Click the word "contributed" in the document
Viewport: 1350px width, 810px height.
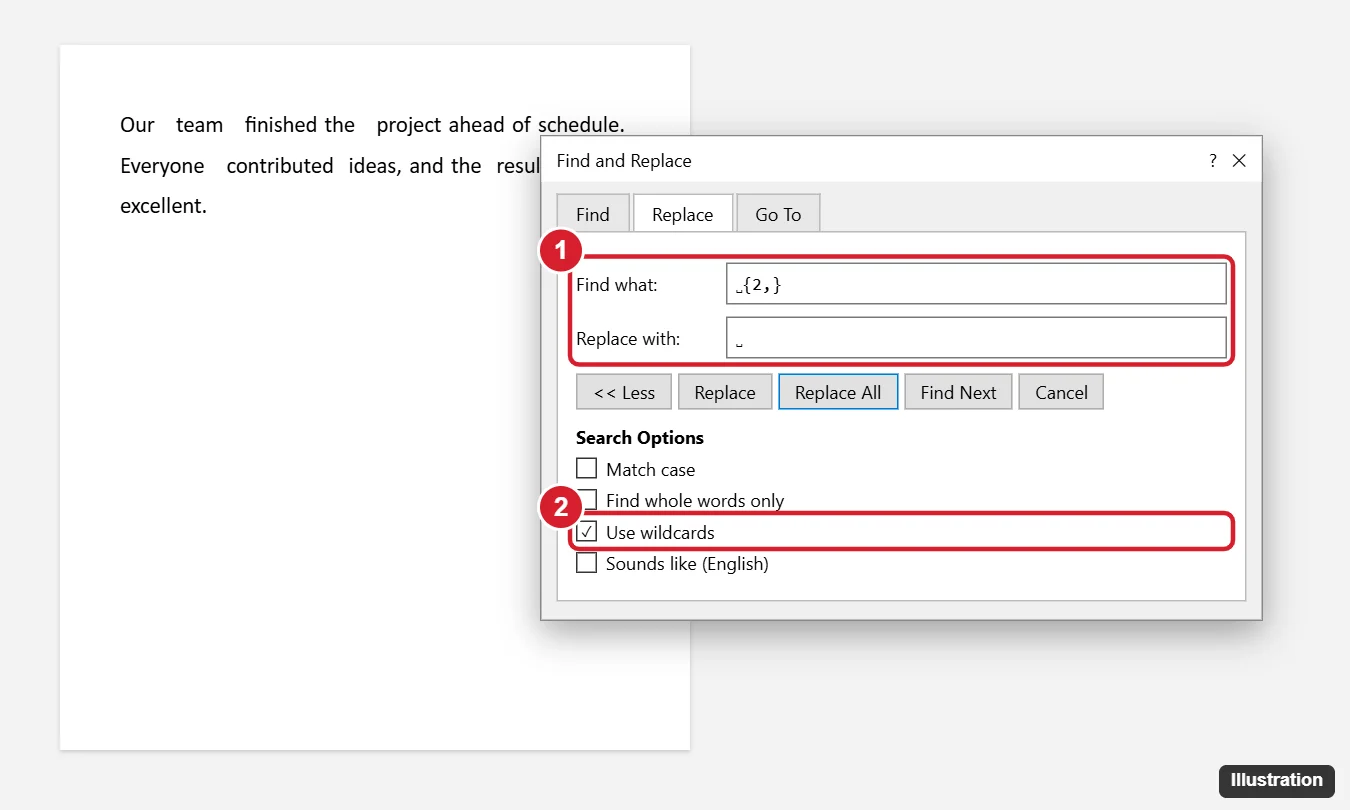tap(280, 166)
